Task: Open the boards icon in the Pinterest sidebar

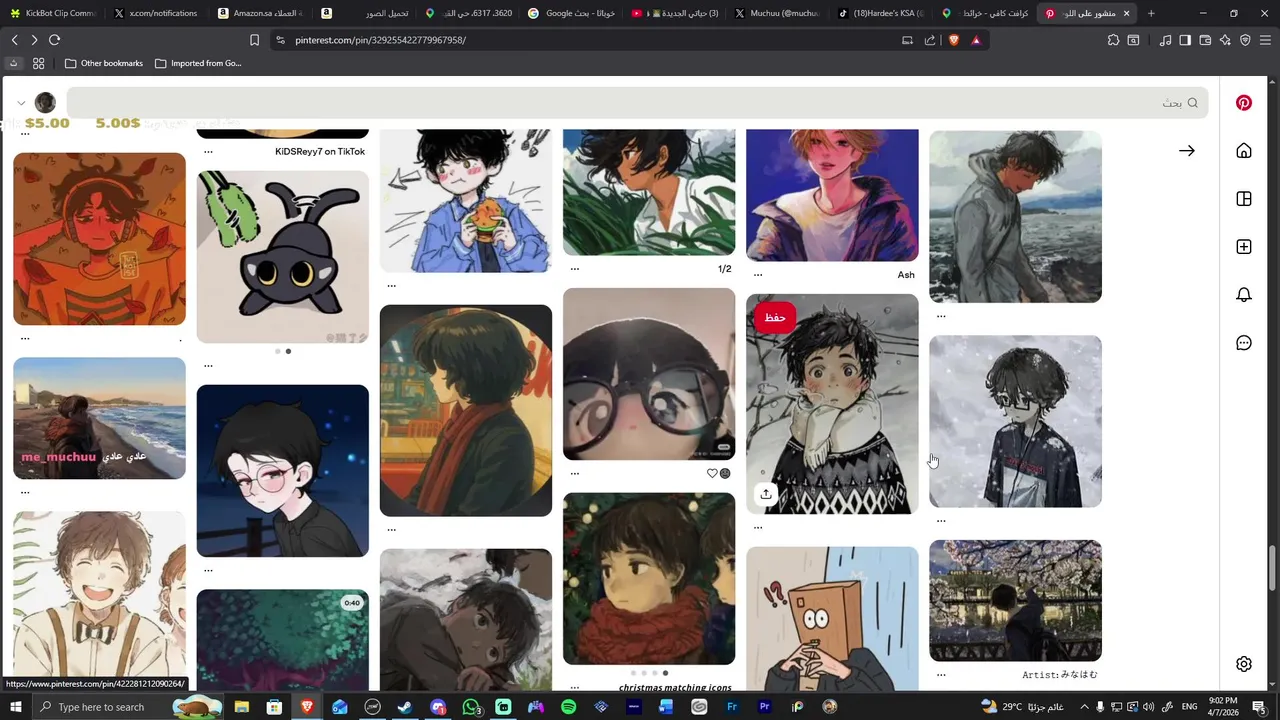Action: click(x=1244, y=199)
